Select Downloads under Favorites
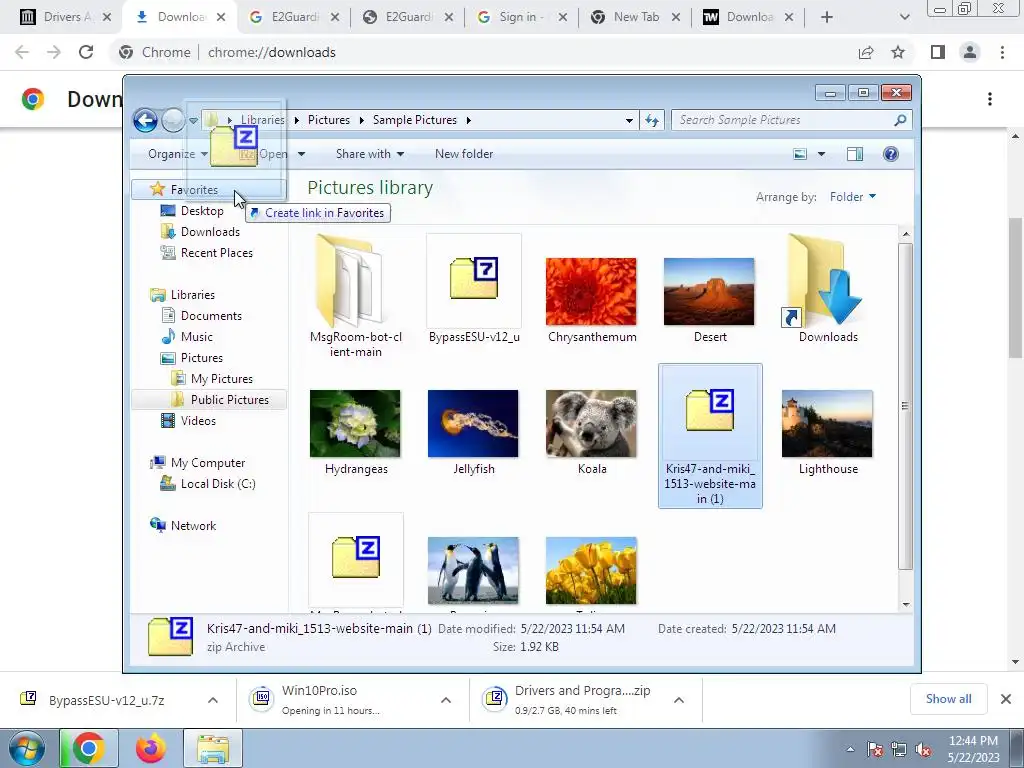1024x768 pixels. pos(210,232)
